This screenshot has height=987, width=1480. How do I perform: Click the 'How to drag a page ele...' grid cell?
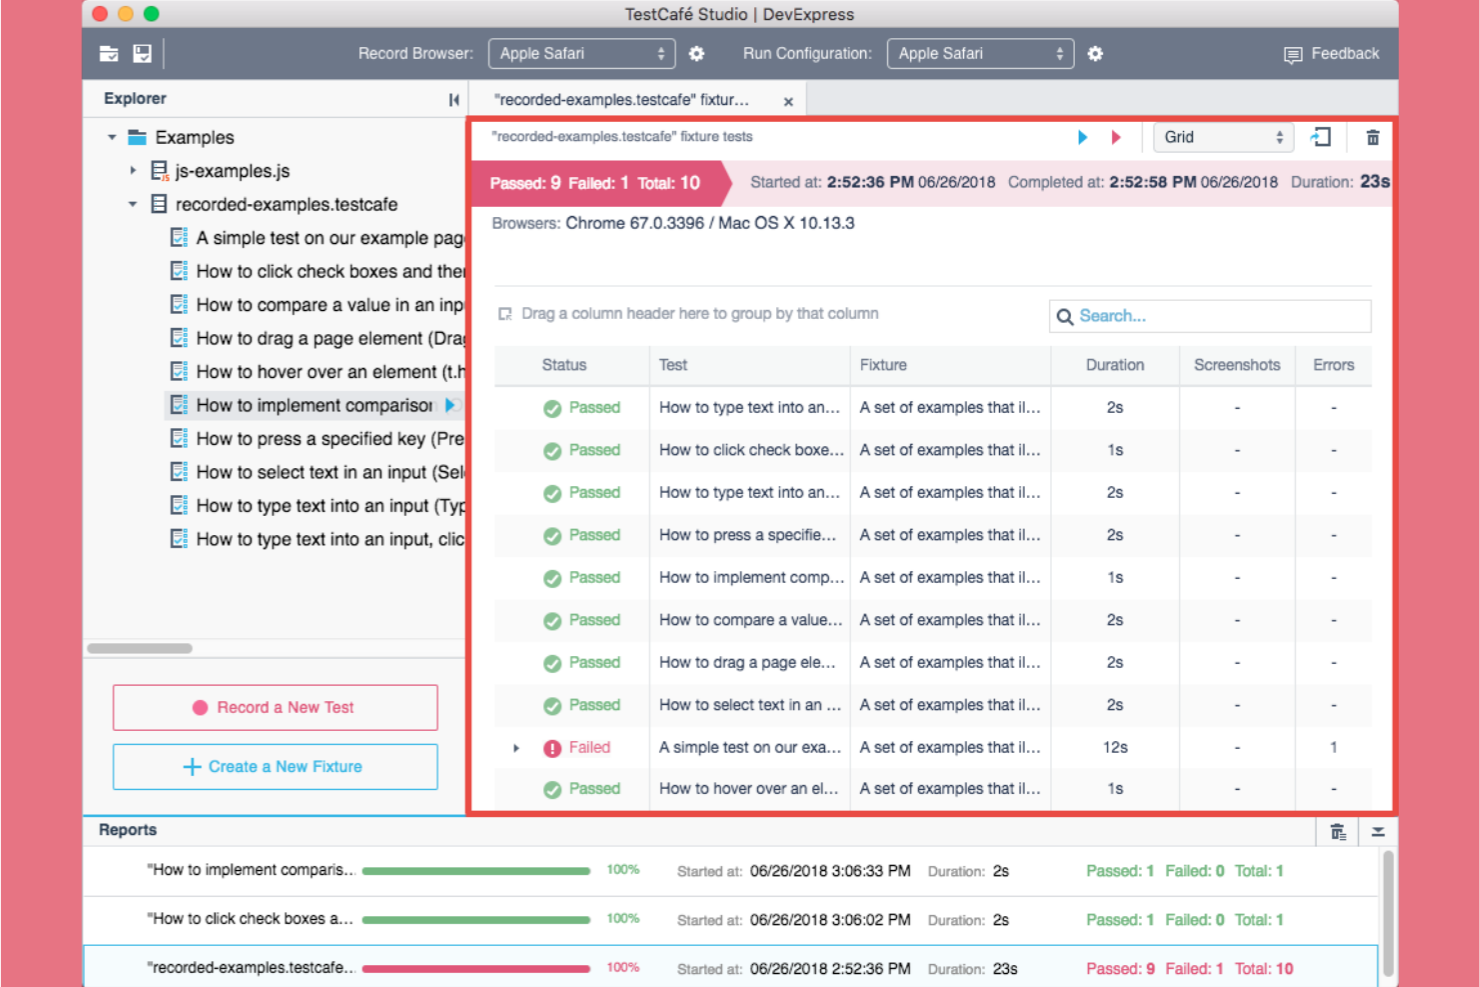click(x=750, y=662)
